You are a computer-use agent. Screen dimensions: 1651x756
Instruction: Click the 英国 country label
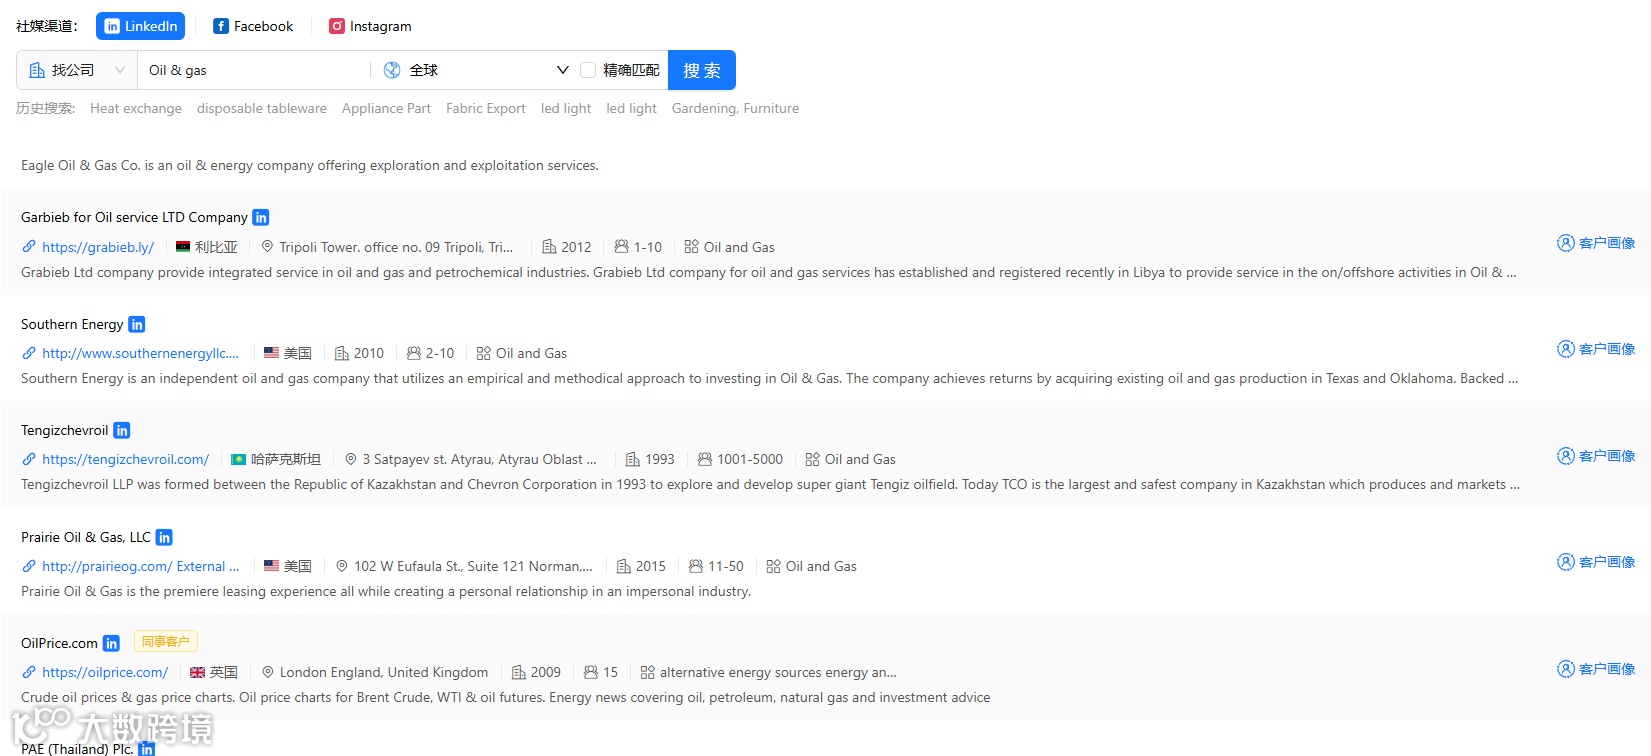pyautogui.click(x=224, y=672)
